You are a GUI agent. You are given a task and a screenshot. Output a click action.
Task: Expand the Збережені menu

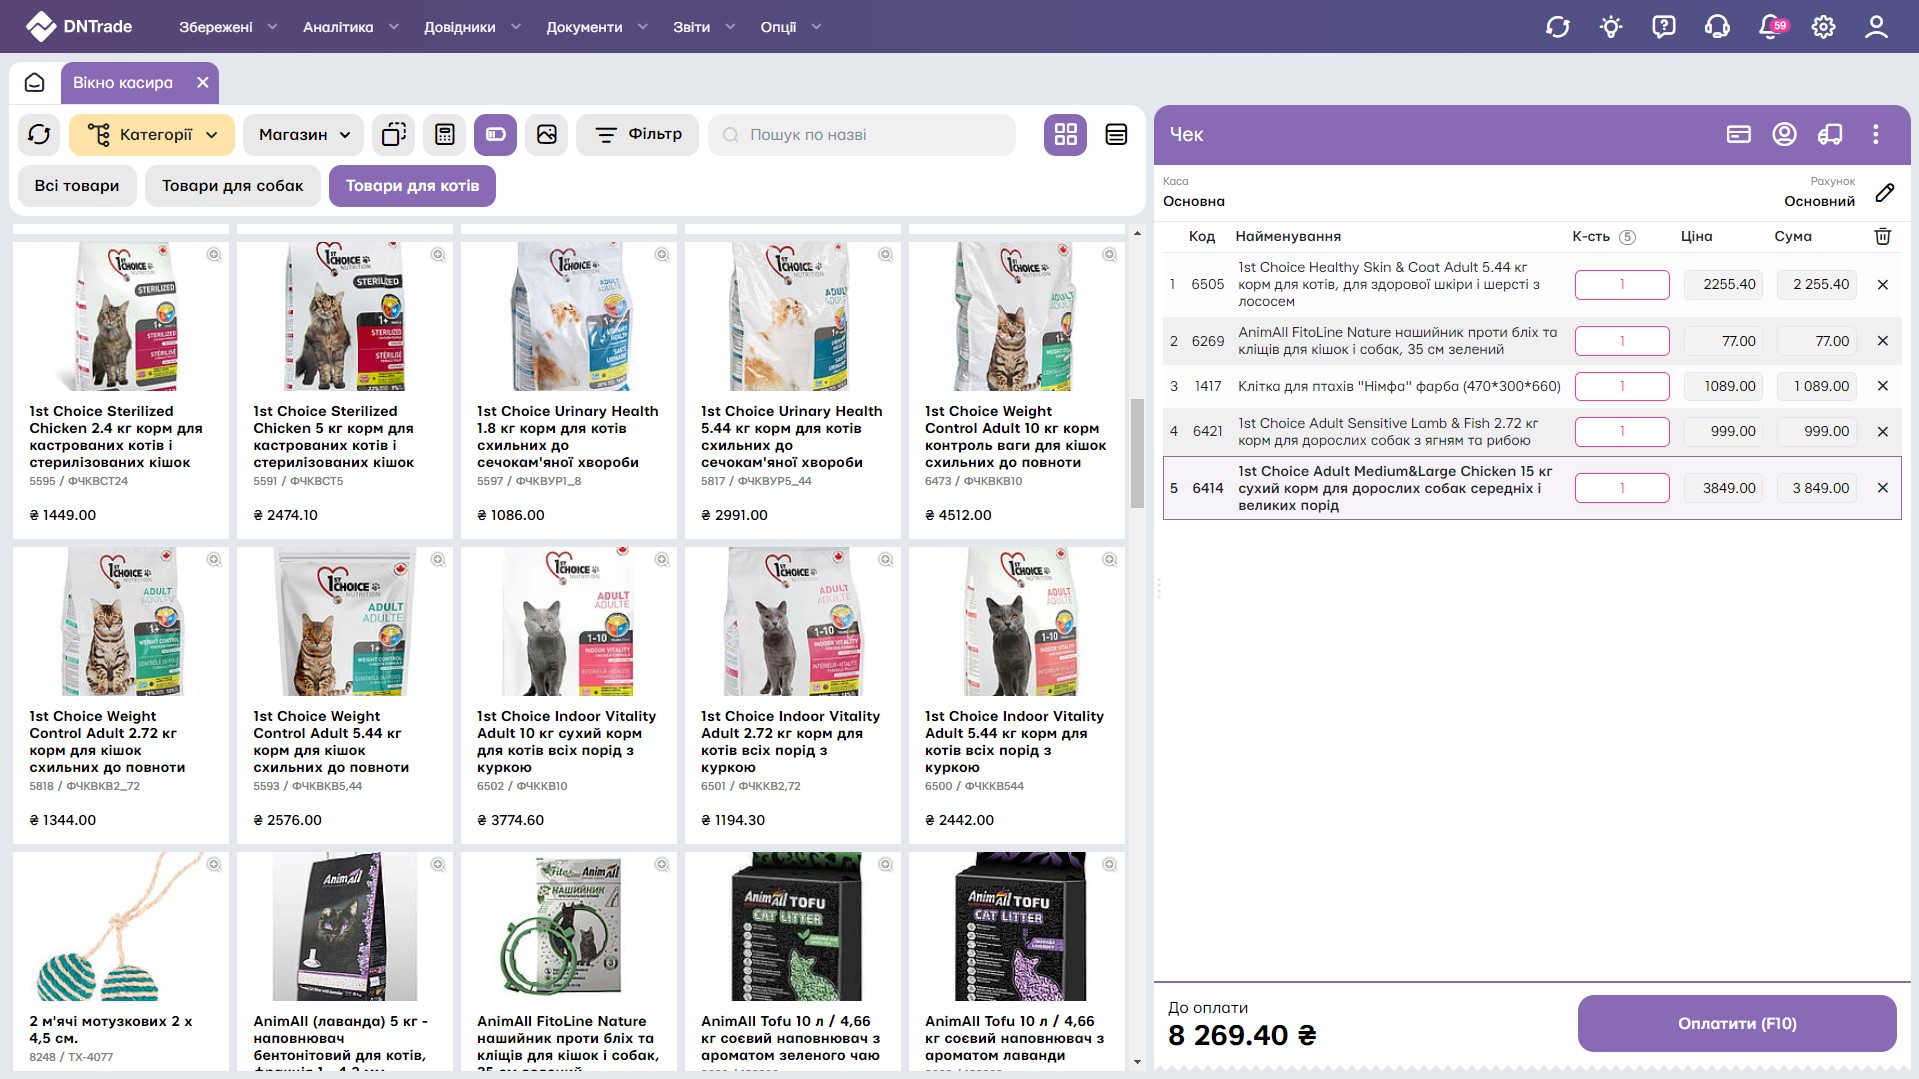tap(227, 27)
